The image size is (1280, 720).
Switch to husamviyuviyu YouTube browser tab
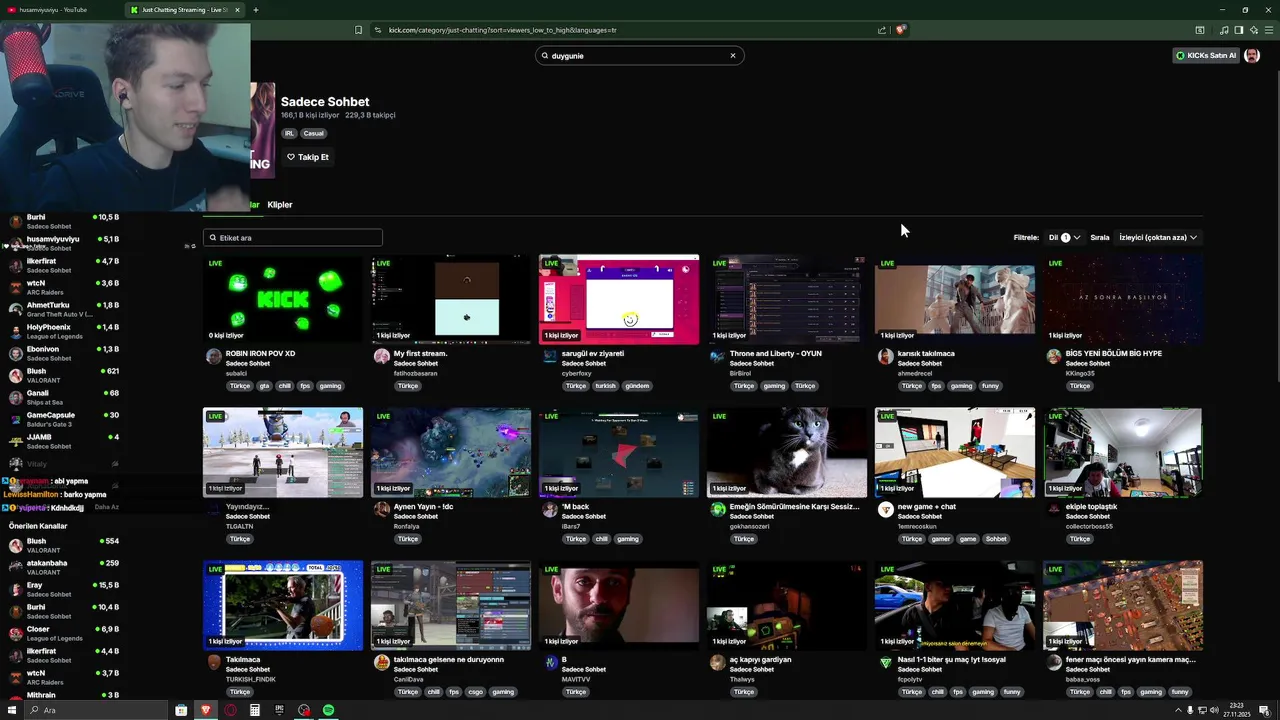pos(60,10)
